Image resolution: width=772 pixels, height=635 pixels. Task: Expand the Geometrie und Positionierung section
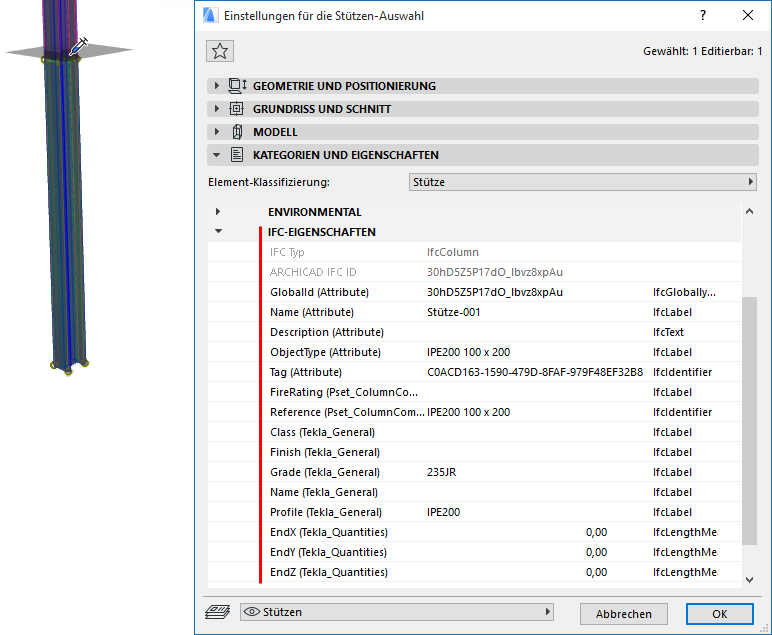pos(217,86)
